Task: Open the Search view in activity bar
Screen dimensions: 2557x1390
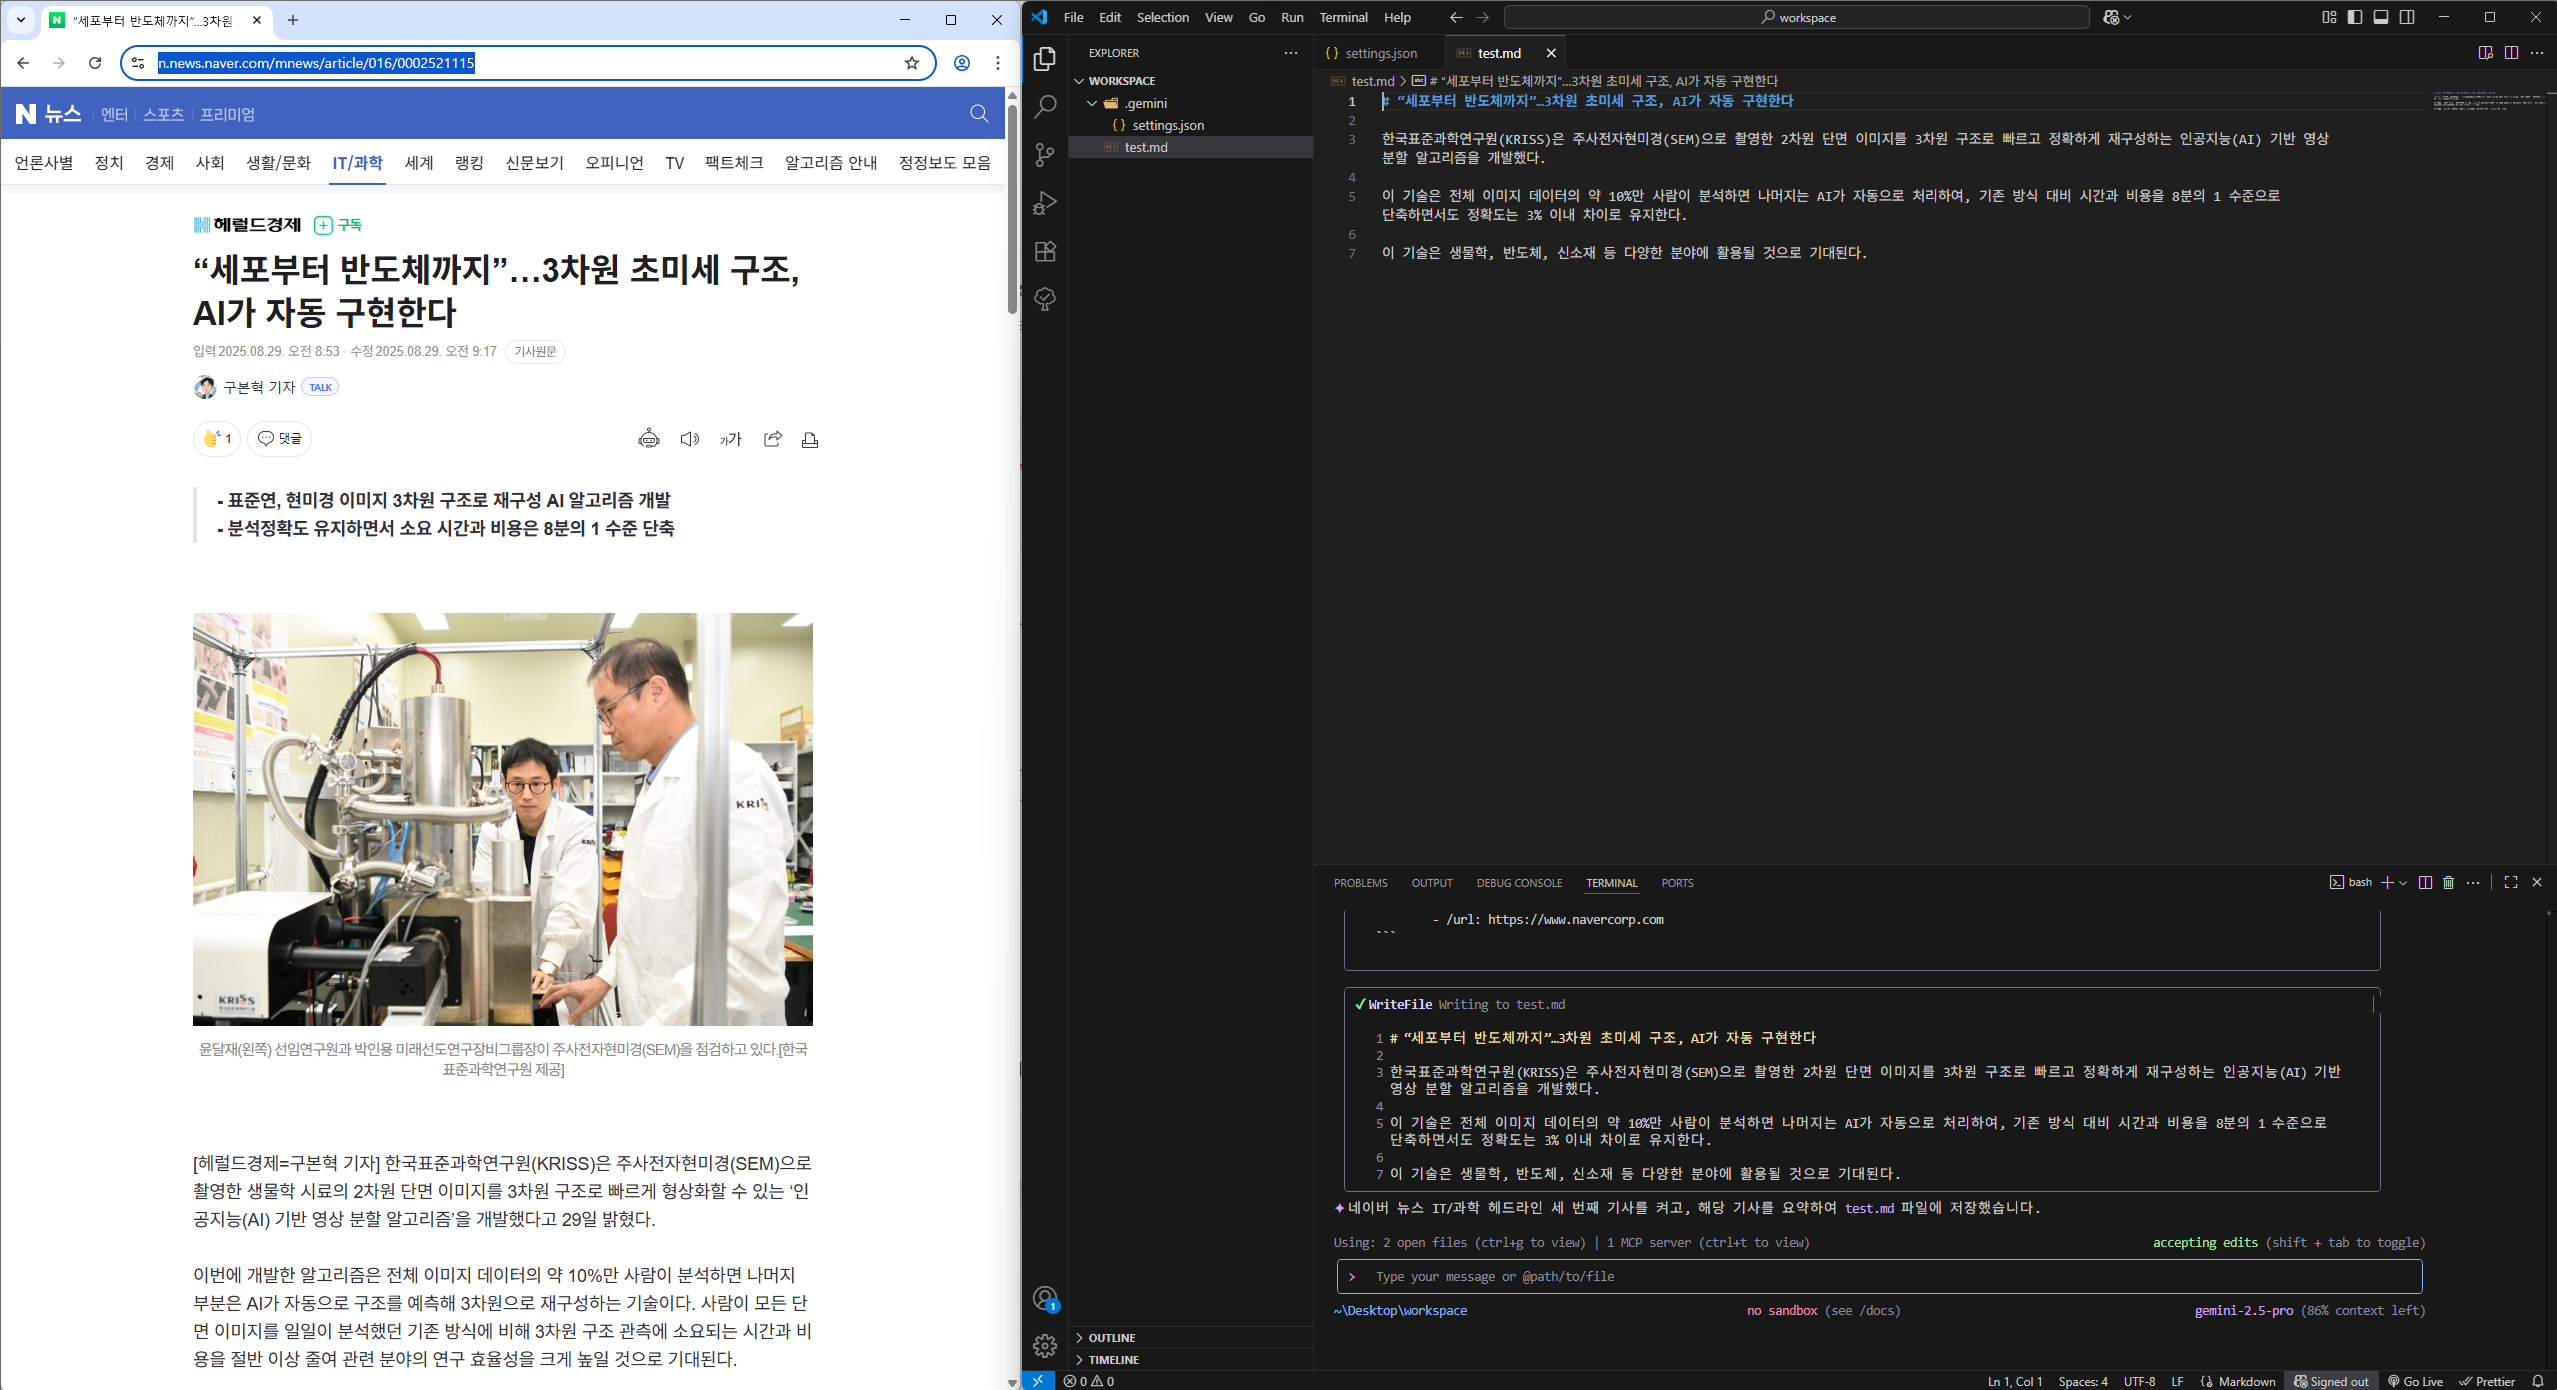Action: 1045,106
